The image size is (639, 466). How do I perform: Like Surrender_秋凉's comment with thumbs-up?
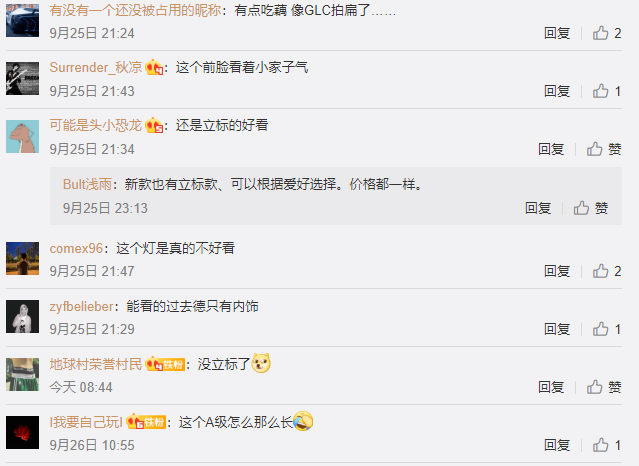(x=600, y=91)
